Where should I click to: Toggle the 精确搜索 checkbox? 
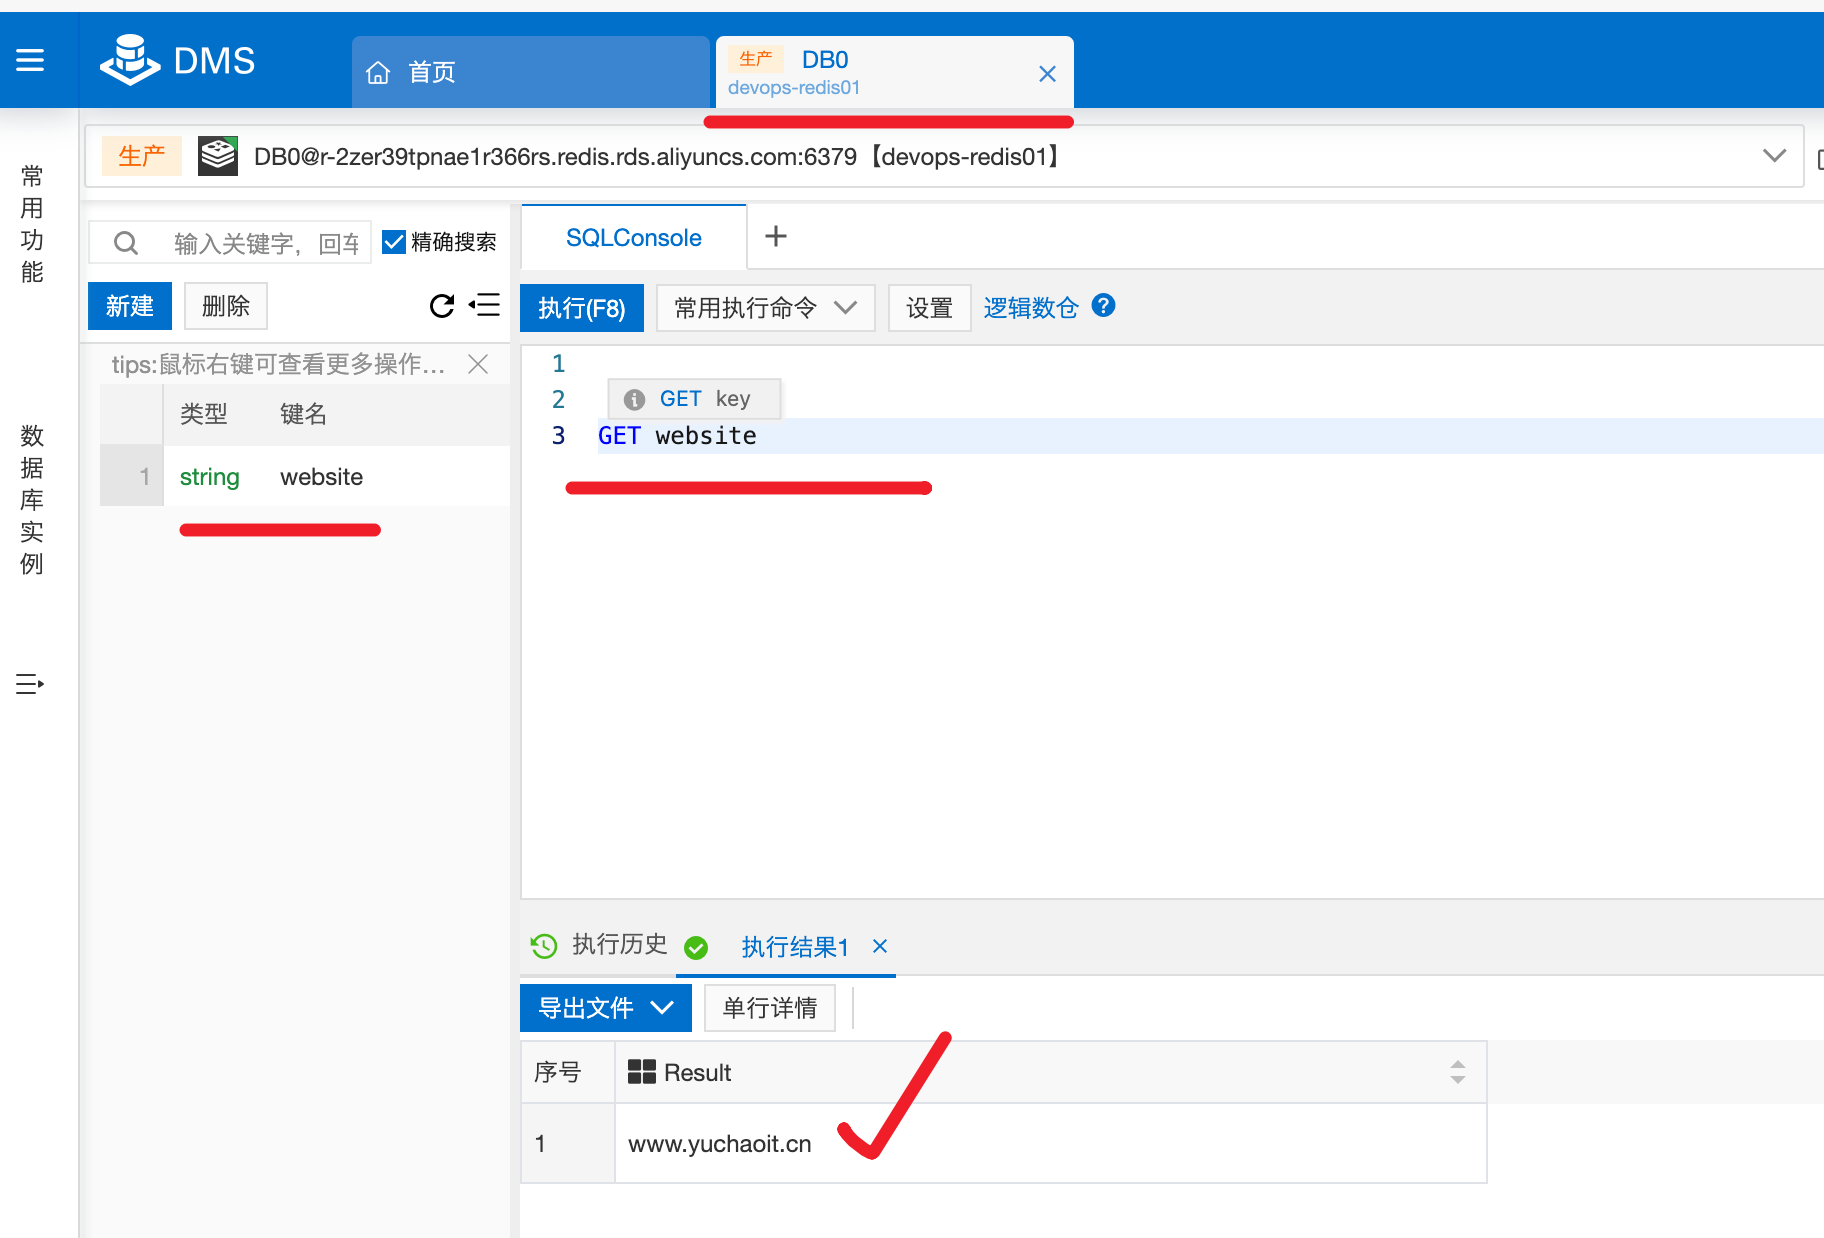tap(394, 242)
